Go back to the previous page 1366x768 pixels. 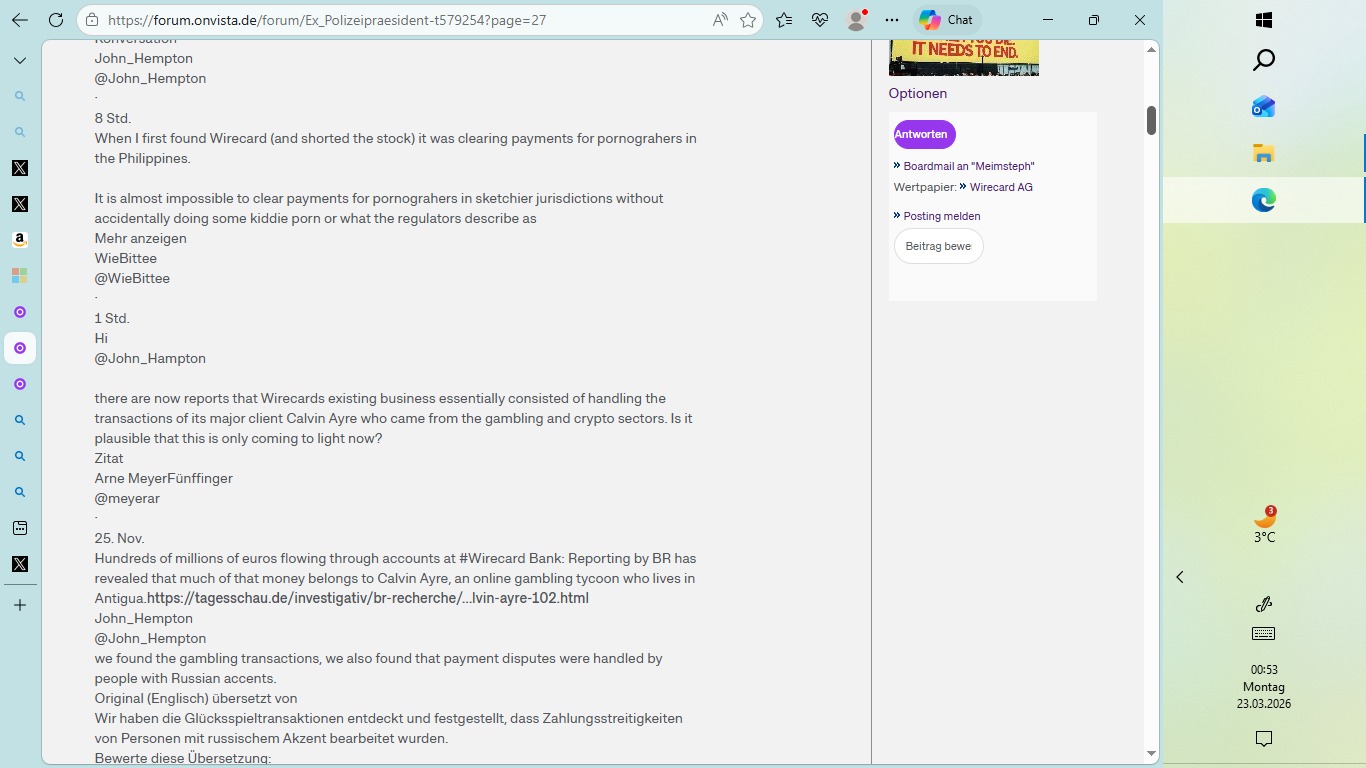[x=20, y=20]
